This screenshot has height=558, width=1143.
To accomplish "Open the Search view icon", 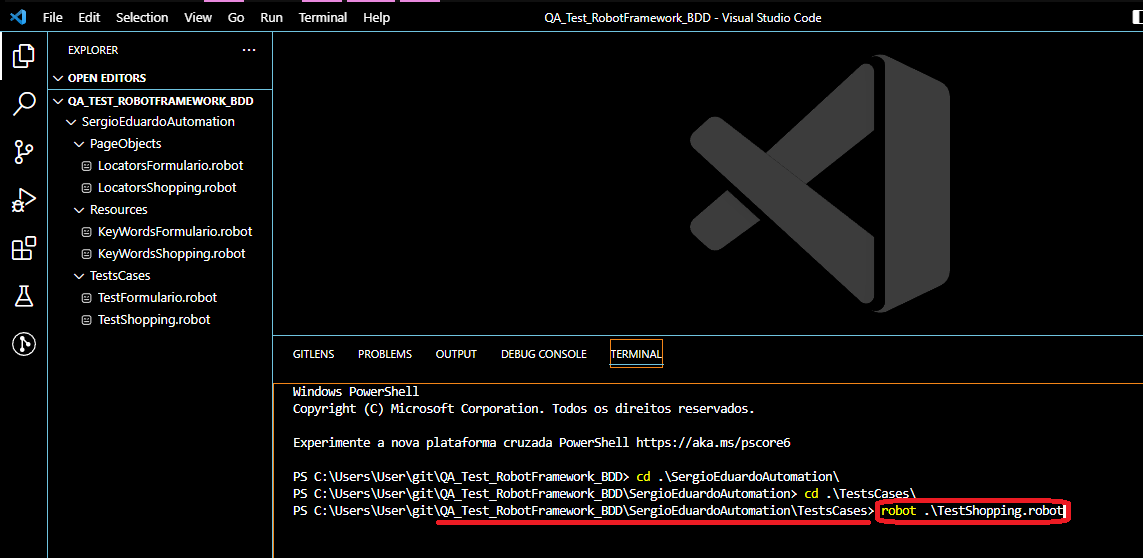I will pos(24,104).
